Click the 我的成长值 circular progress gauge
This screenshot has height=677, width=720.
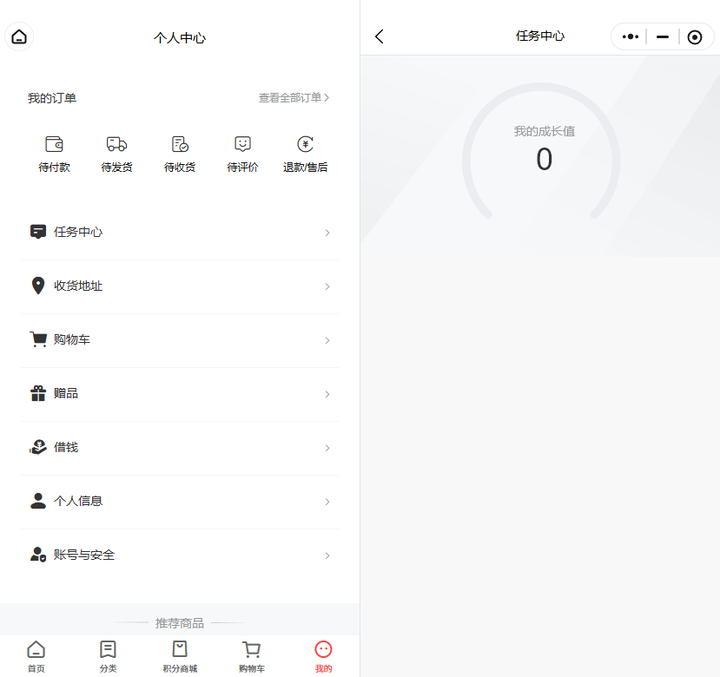541,152
